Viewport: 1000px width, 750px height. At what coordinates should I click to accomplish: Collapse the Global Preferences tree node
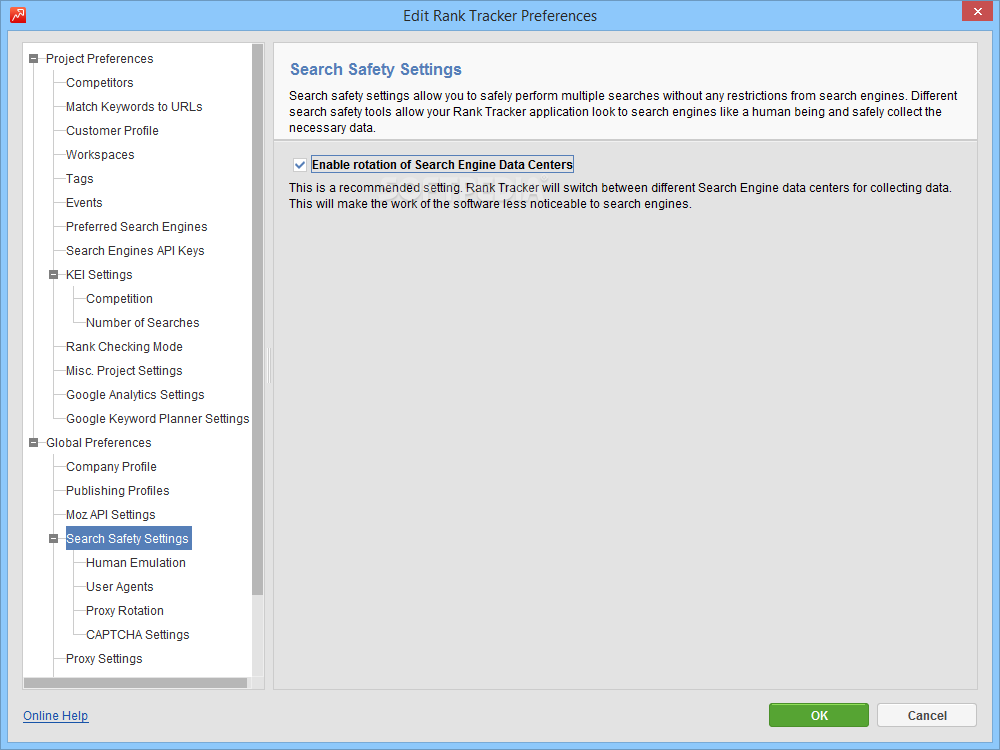tap(34, 443)
